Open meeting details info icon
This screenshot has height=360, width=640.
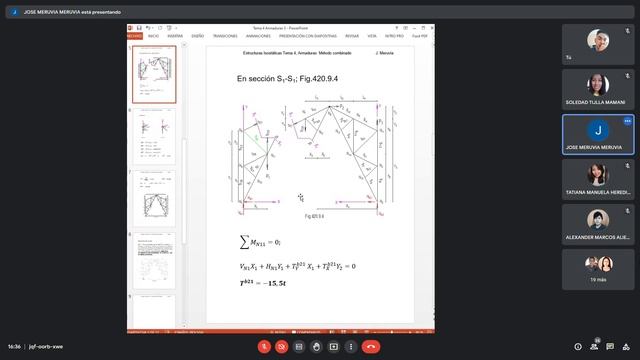(578, 347)
